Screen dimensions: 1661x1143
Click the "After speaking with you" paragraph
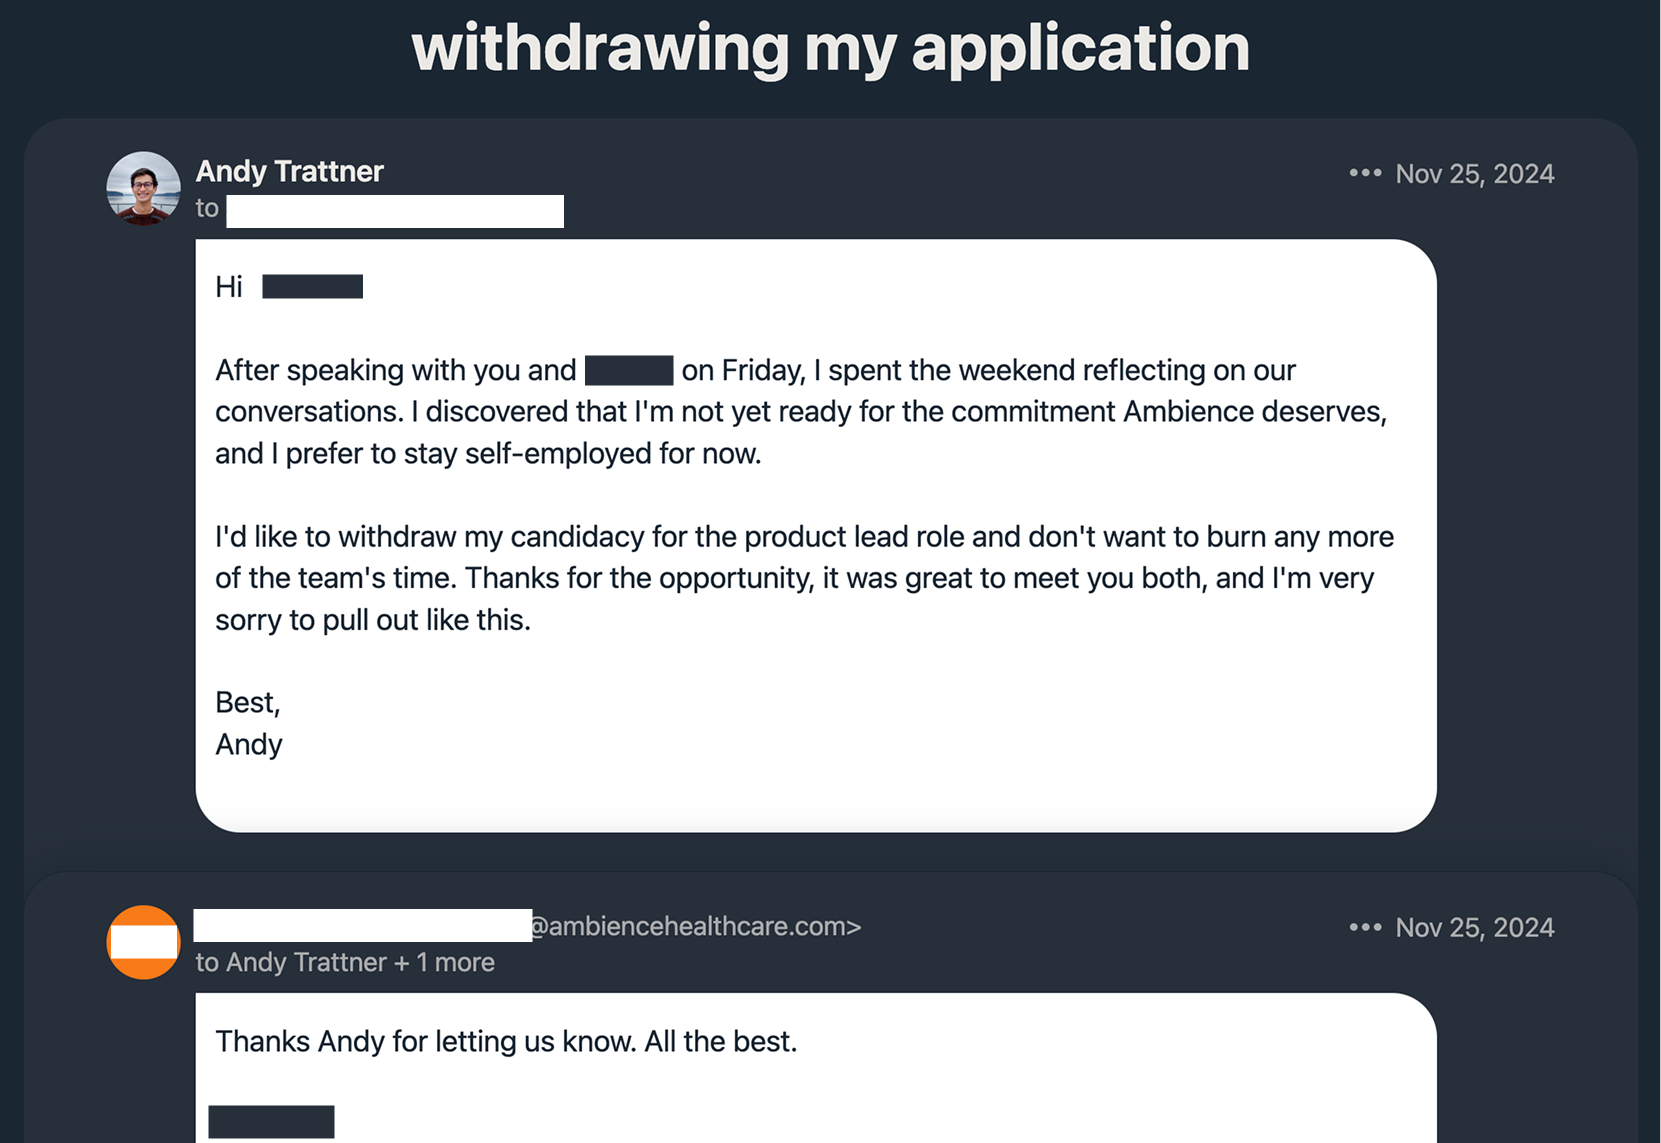coord(800,411)
